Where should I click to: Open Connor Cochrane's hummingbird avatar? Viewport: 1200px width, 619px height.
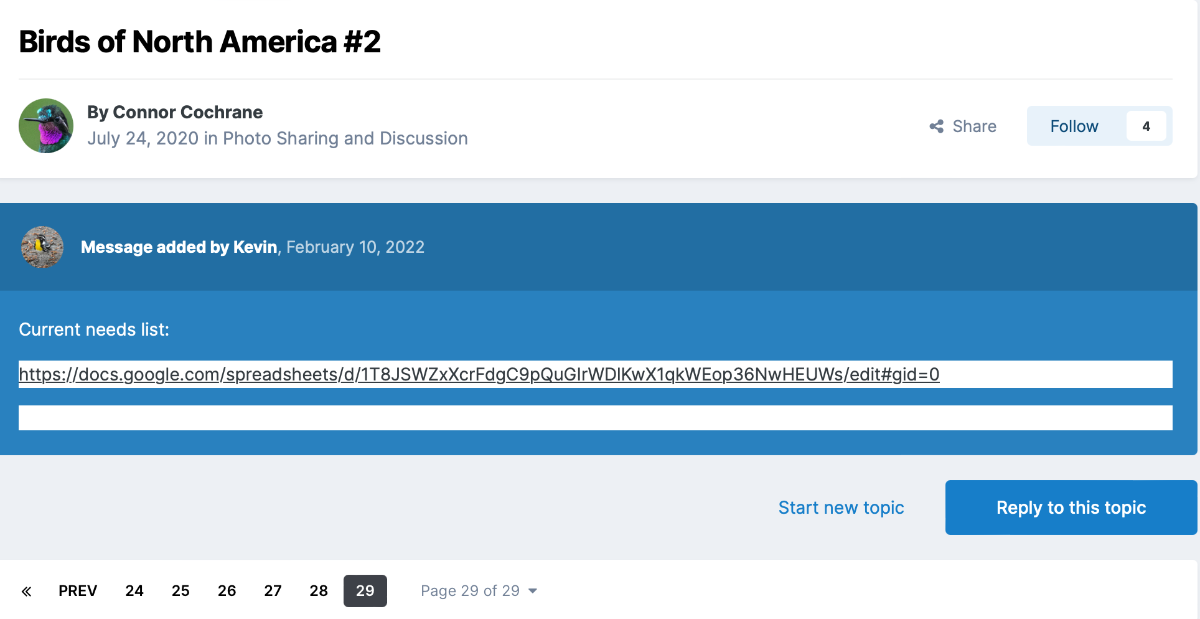point(46,126)
